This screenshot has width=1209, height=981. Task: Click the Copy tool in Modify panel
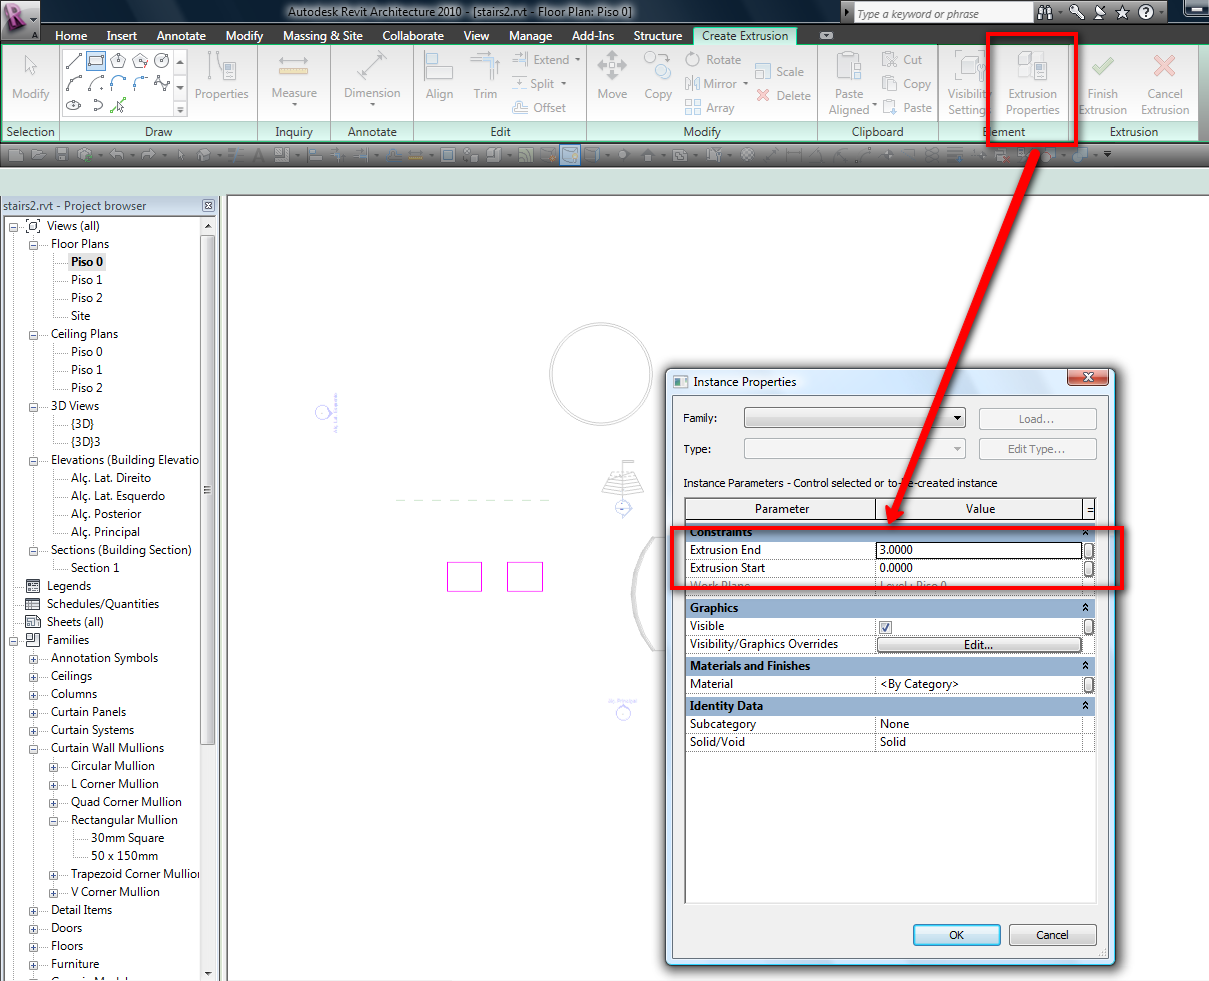[658, 77]
